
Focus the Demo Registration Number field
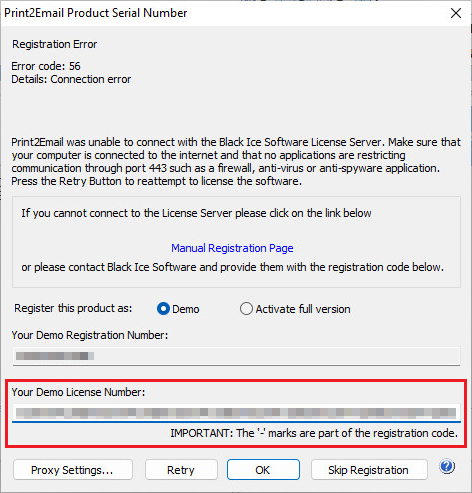coord(236,356)
